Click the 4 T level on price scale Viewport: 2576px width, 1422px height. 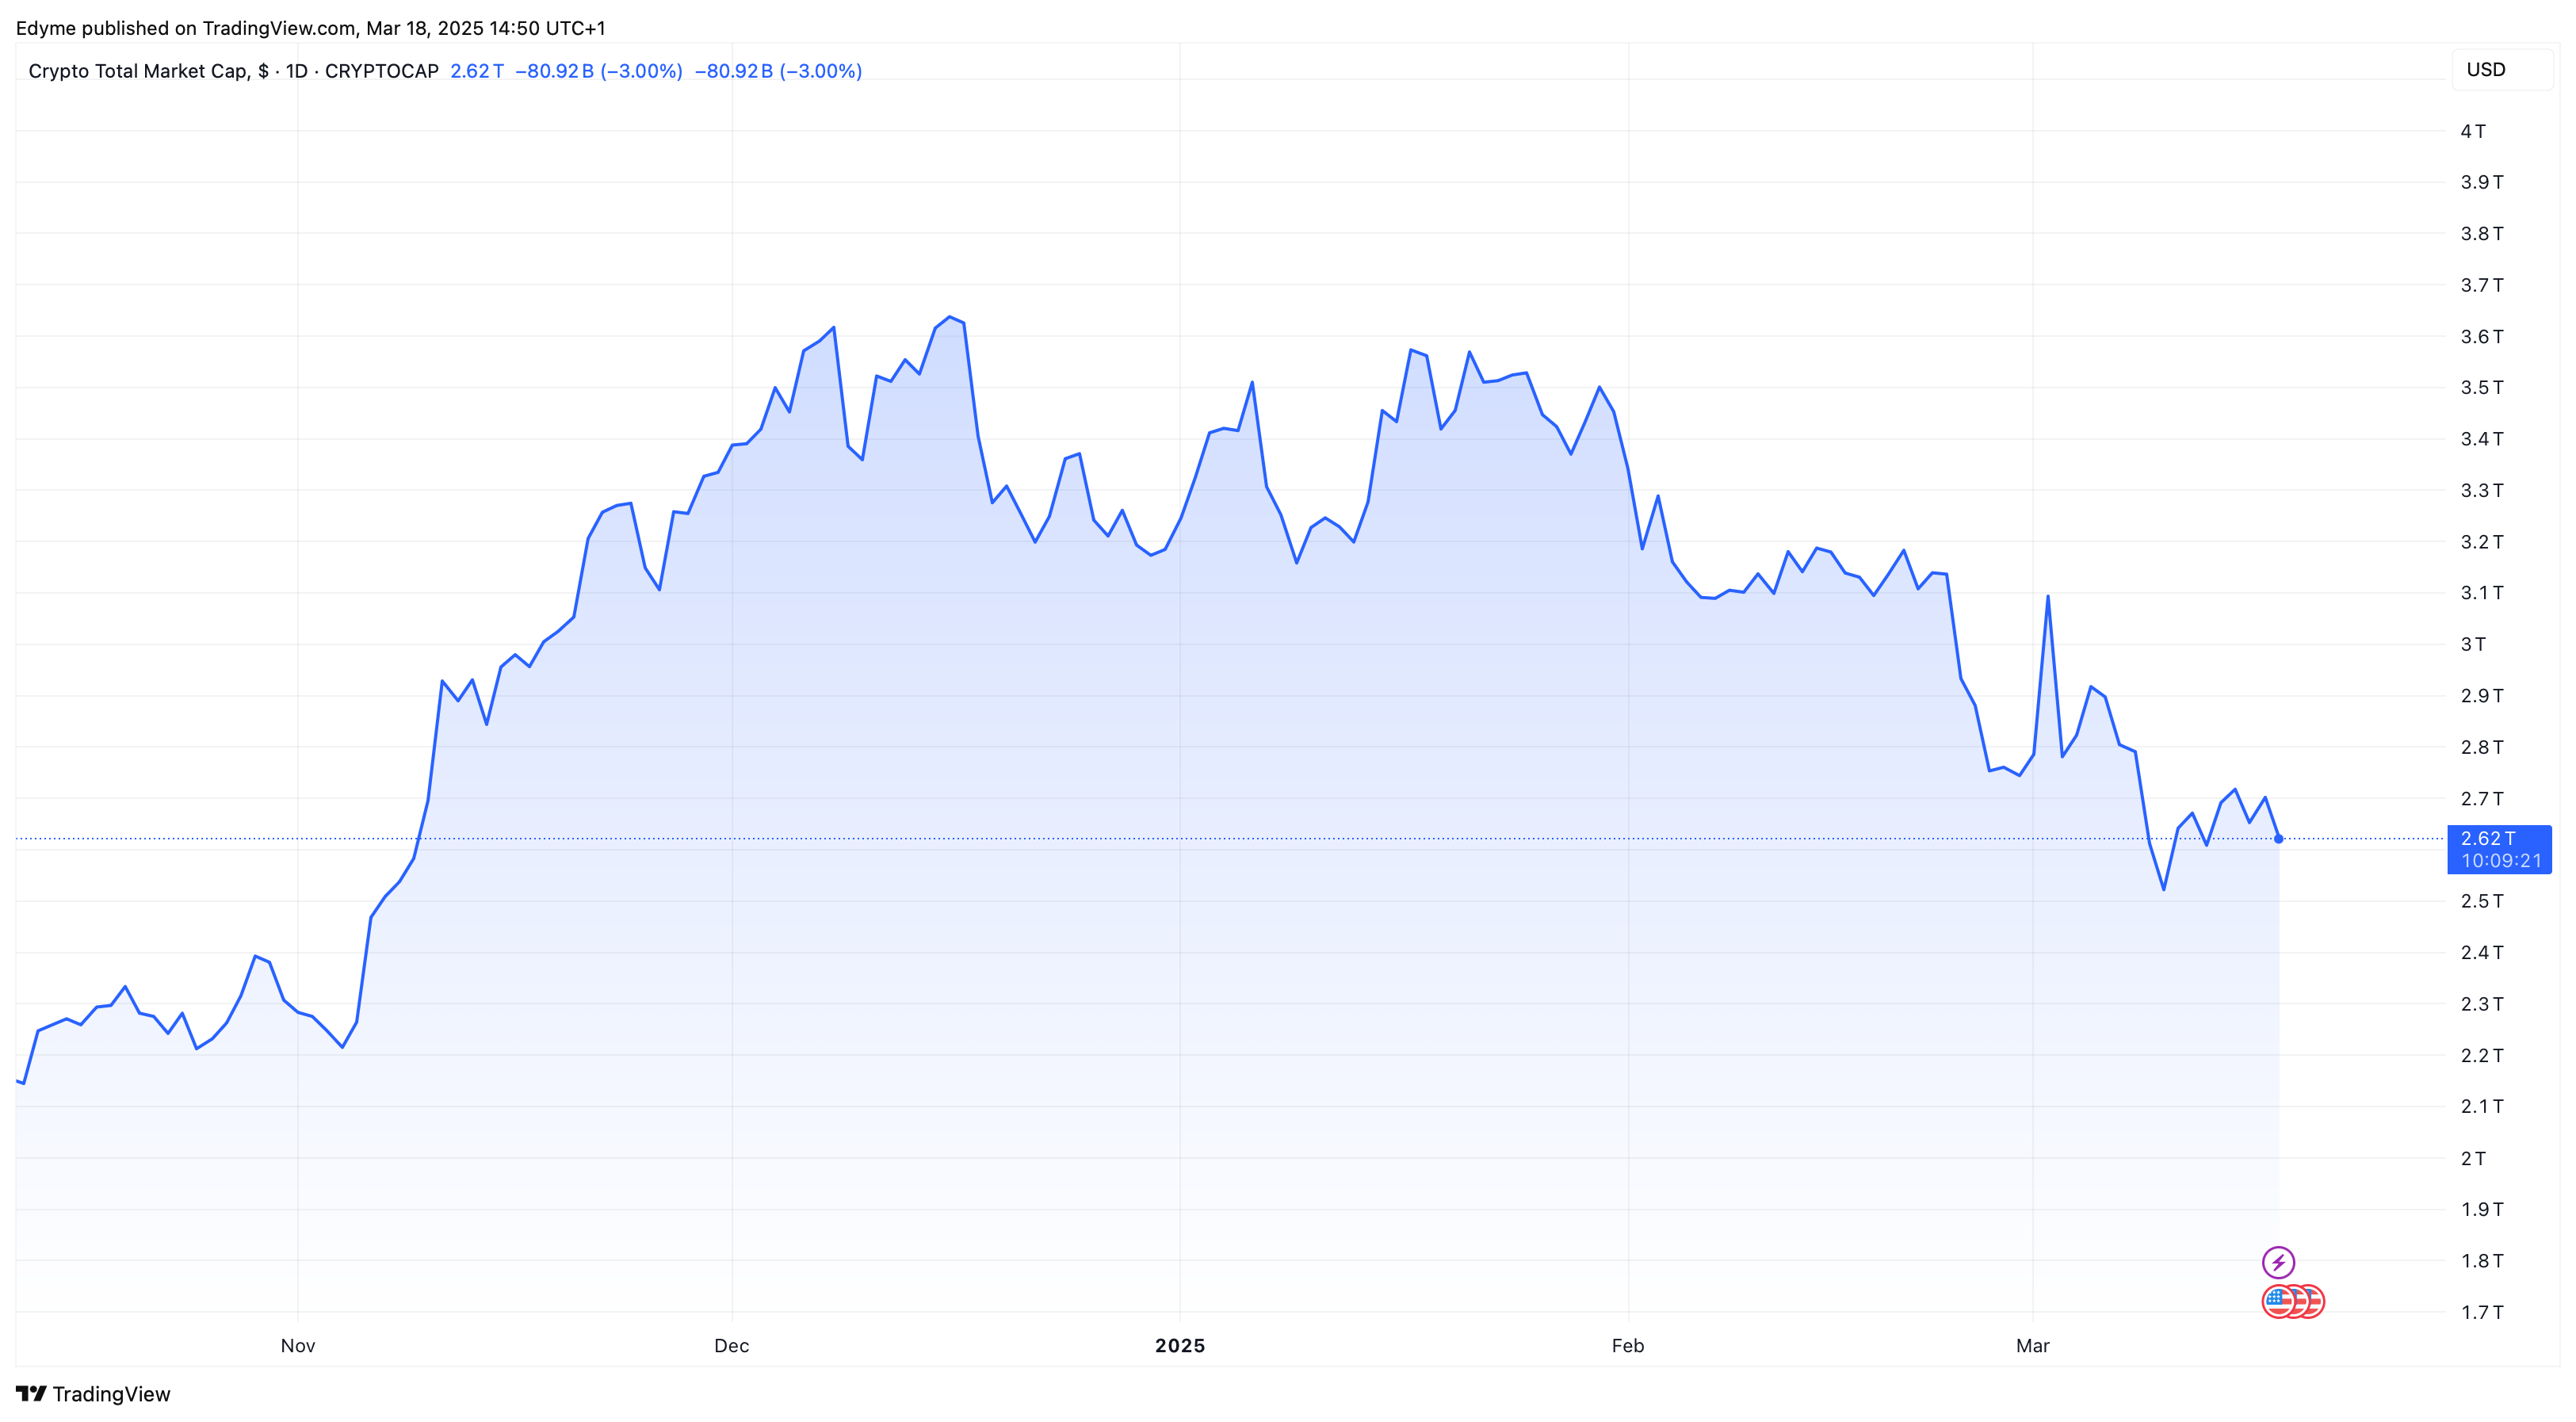click(x=2473, y=131)
